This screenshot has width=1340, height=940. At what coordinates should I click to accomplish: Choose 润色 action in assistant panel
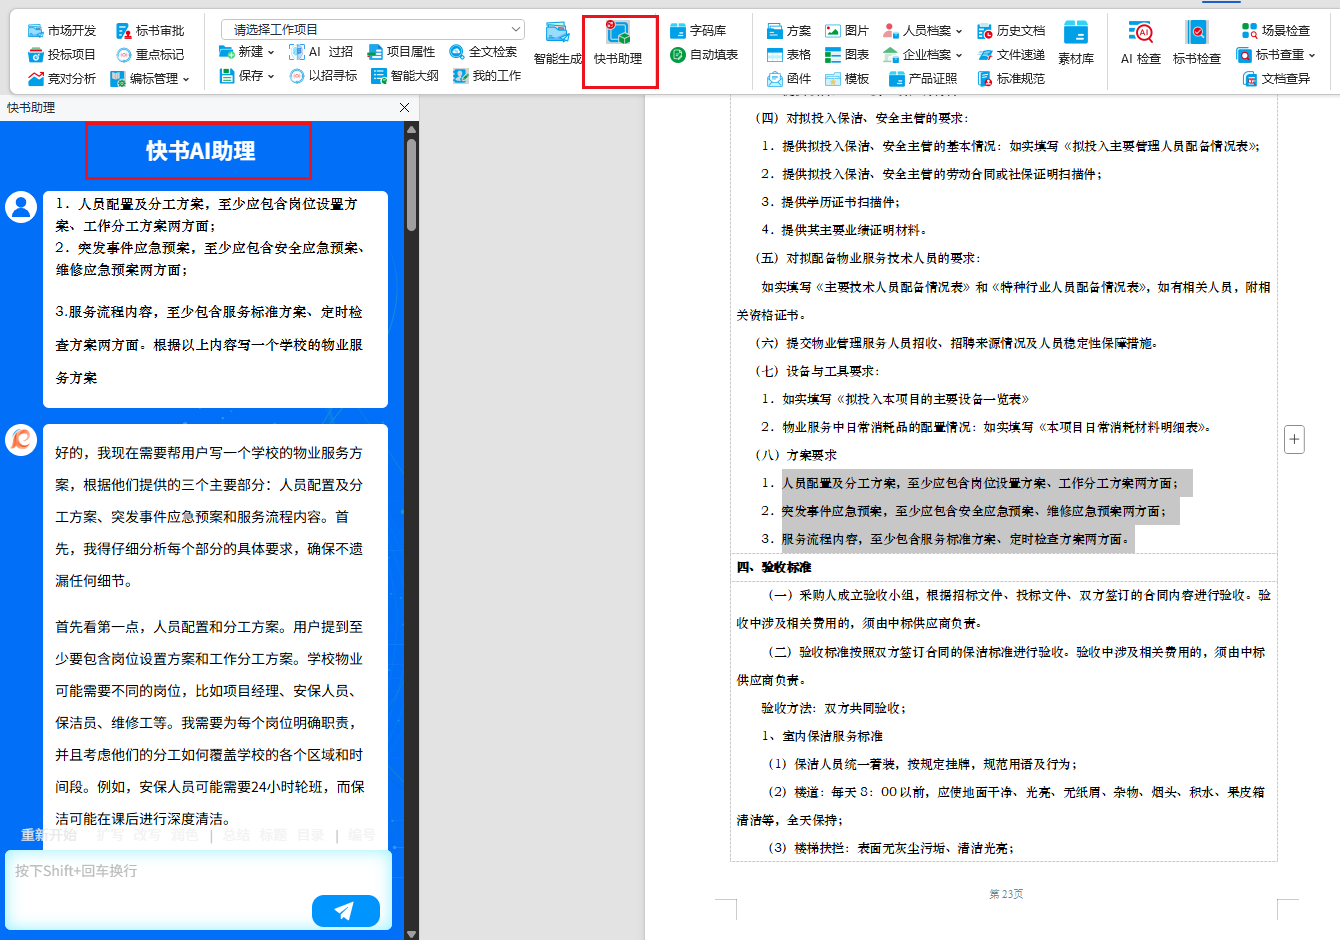184,834
